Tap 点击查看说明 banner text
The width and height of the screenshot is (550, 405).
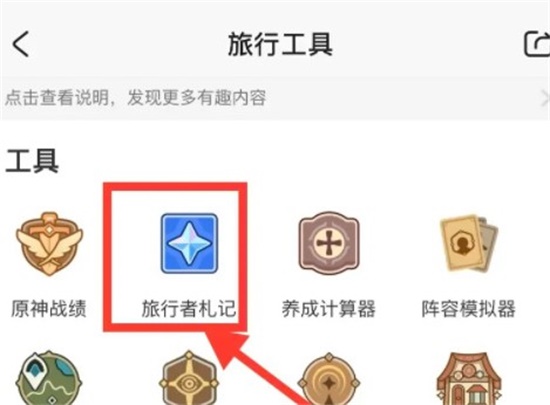pos(57,97)
